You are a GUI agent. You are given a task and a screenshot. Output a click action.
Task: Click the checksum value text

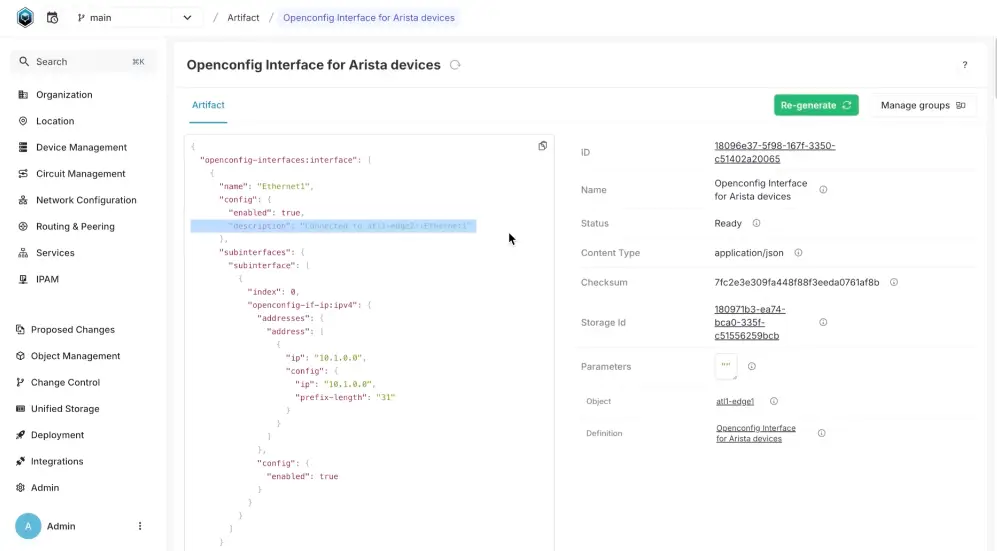tap(797, 282)
